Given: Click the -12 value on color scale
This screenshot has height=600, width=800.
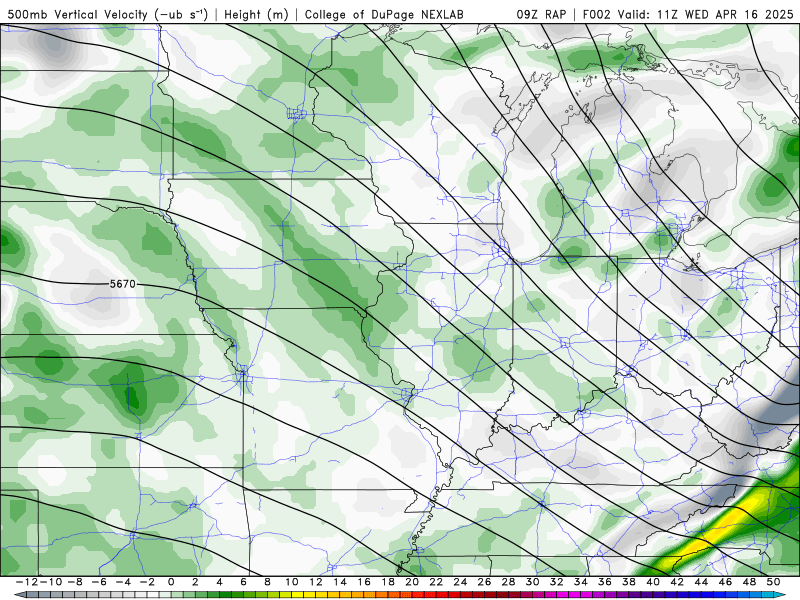Looking at the screenshot, I should (x=26, y=582).
